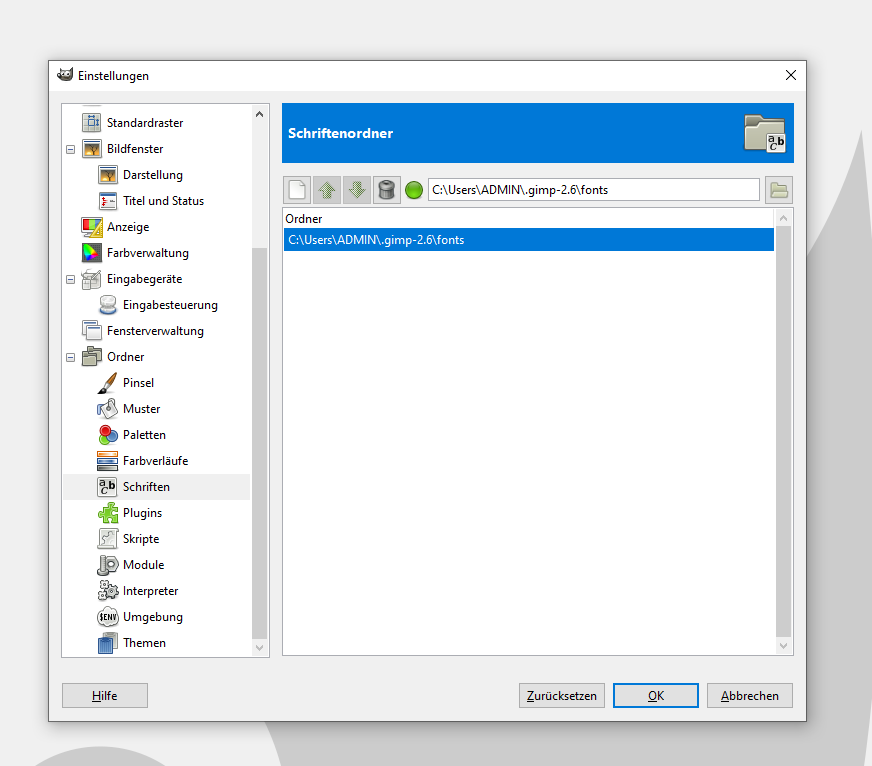The image size is (872, 766).
Task: Click the Hilfe button
Action: (x=105, y=696)
